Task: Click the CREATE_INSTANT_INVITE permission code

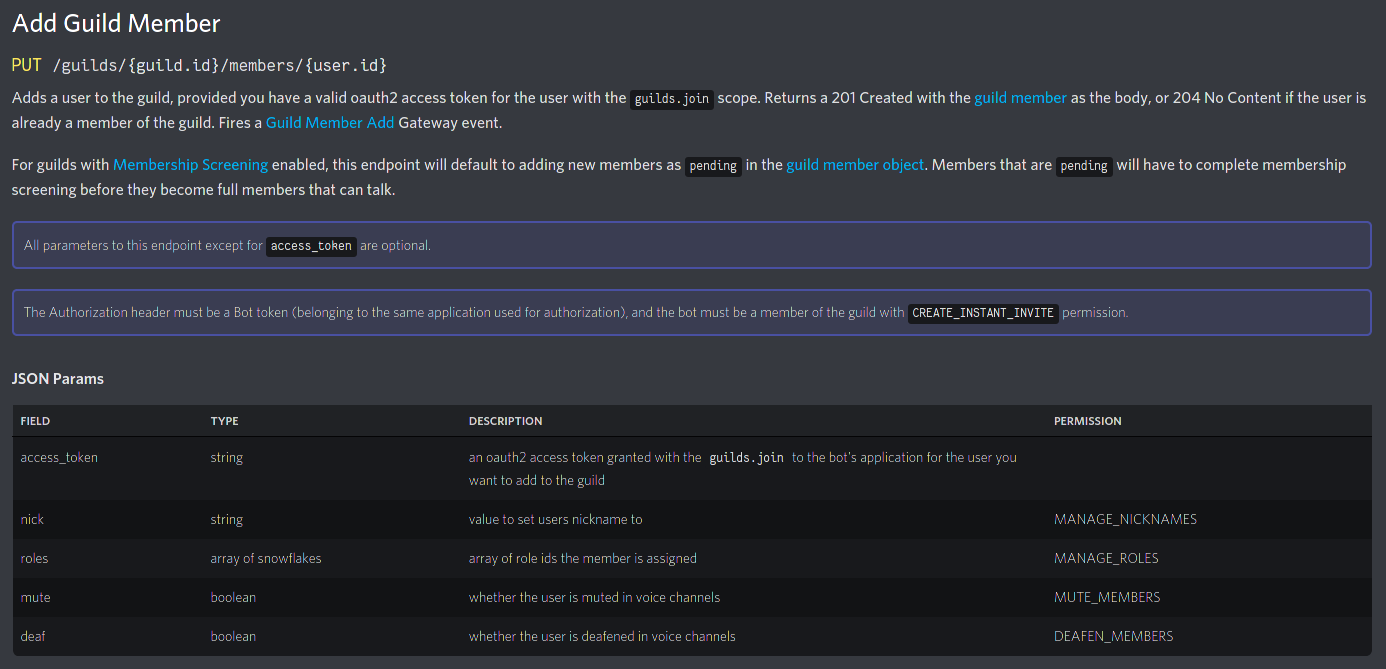Action: click(x=983, y=313)
